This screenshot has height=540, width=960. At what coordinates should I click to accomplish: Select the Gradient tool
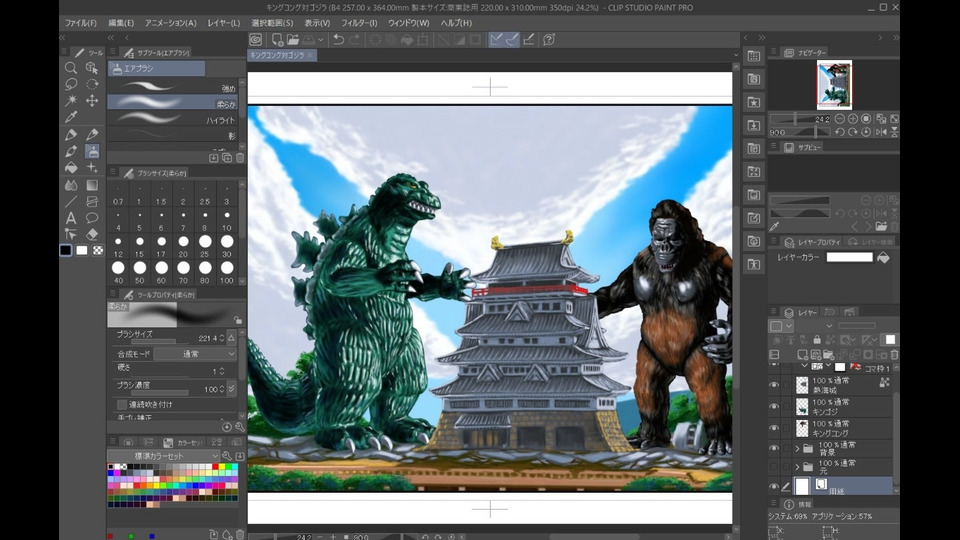[92, 184]
